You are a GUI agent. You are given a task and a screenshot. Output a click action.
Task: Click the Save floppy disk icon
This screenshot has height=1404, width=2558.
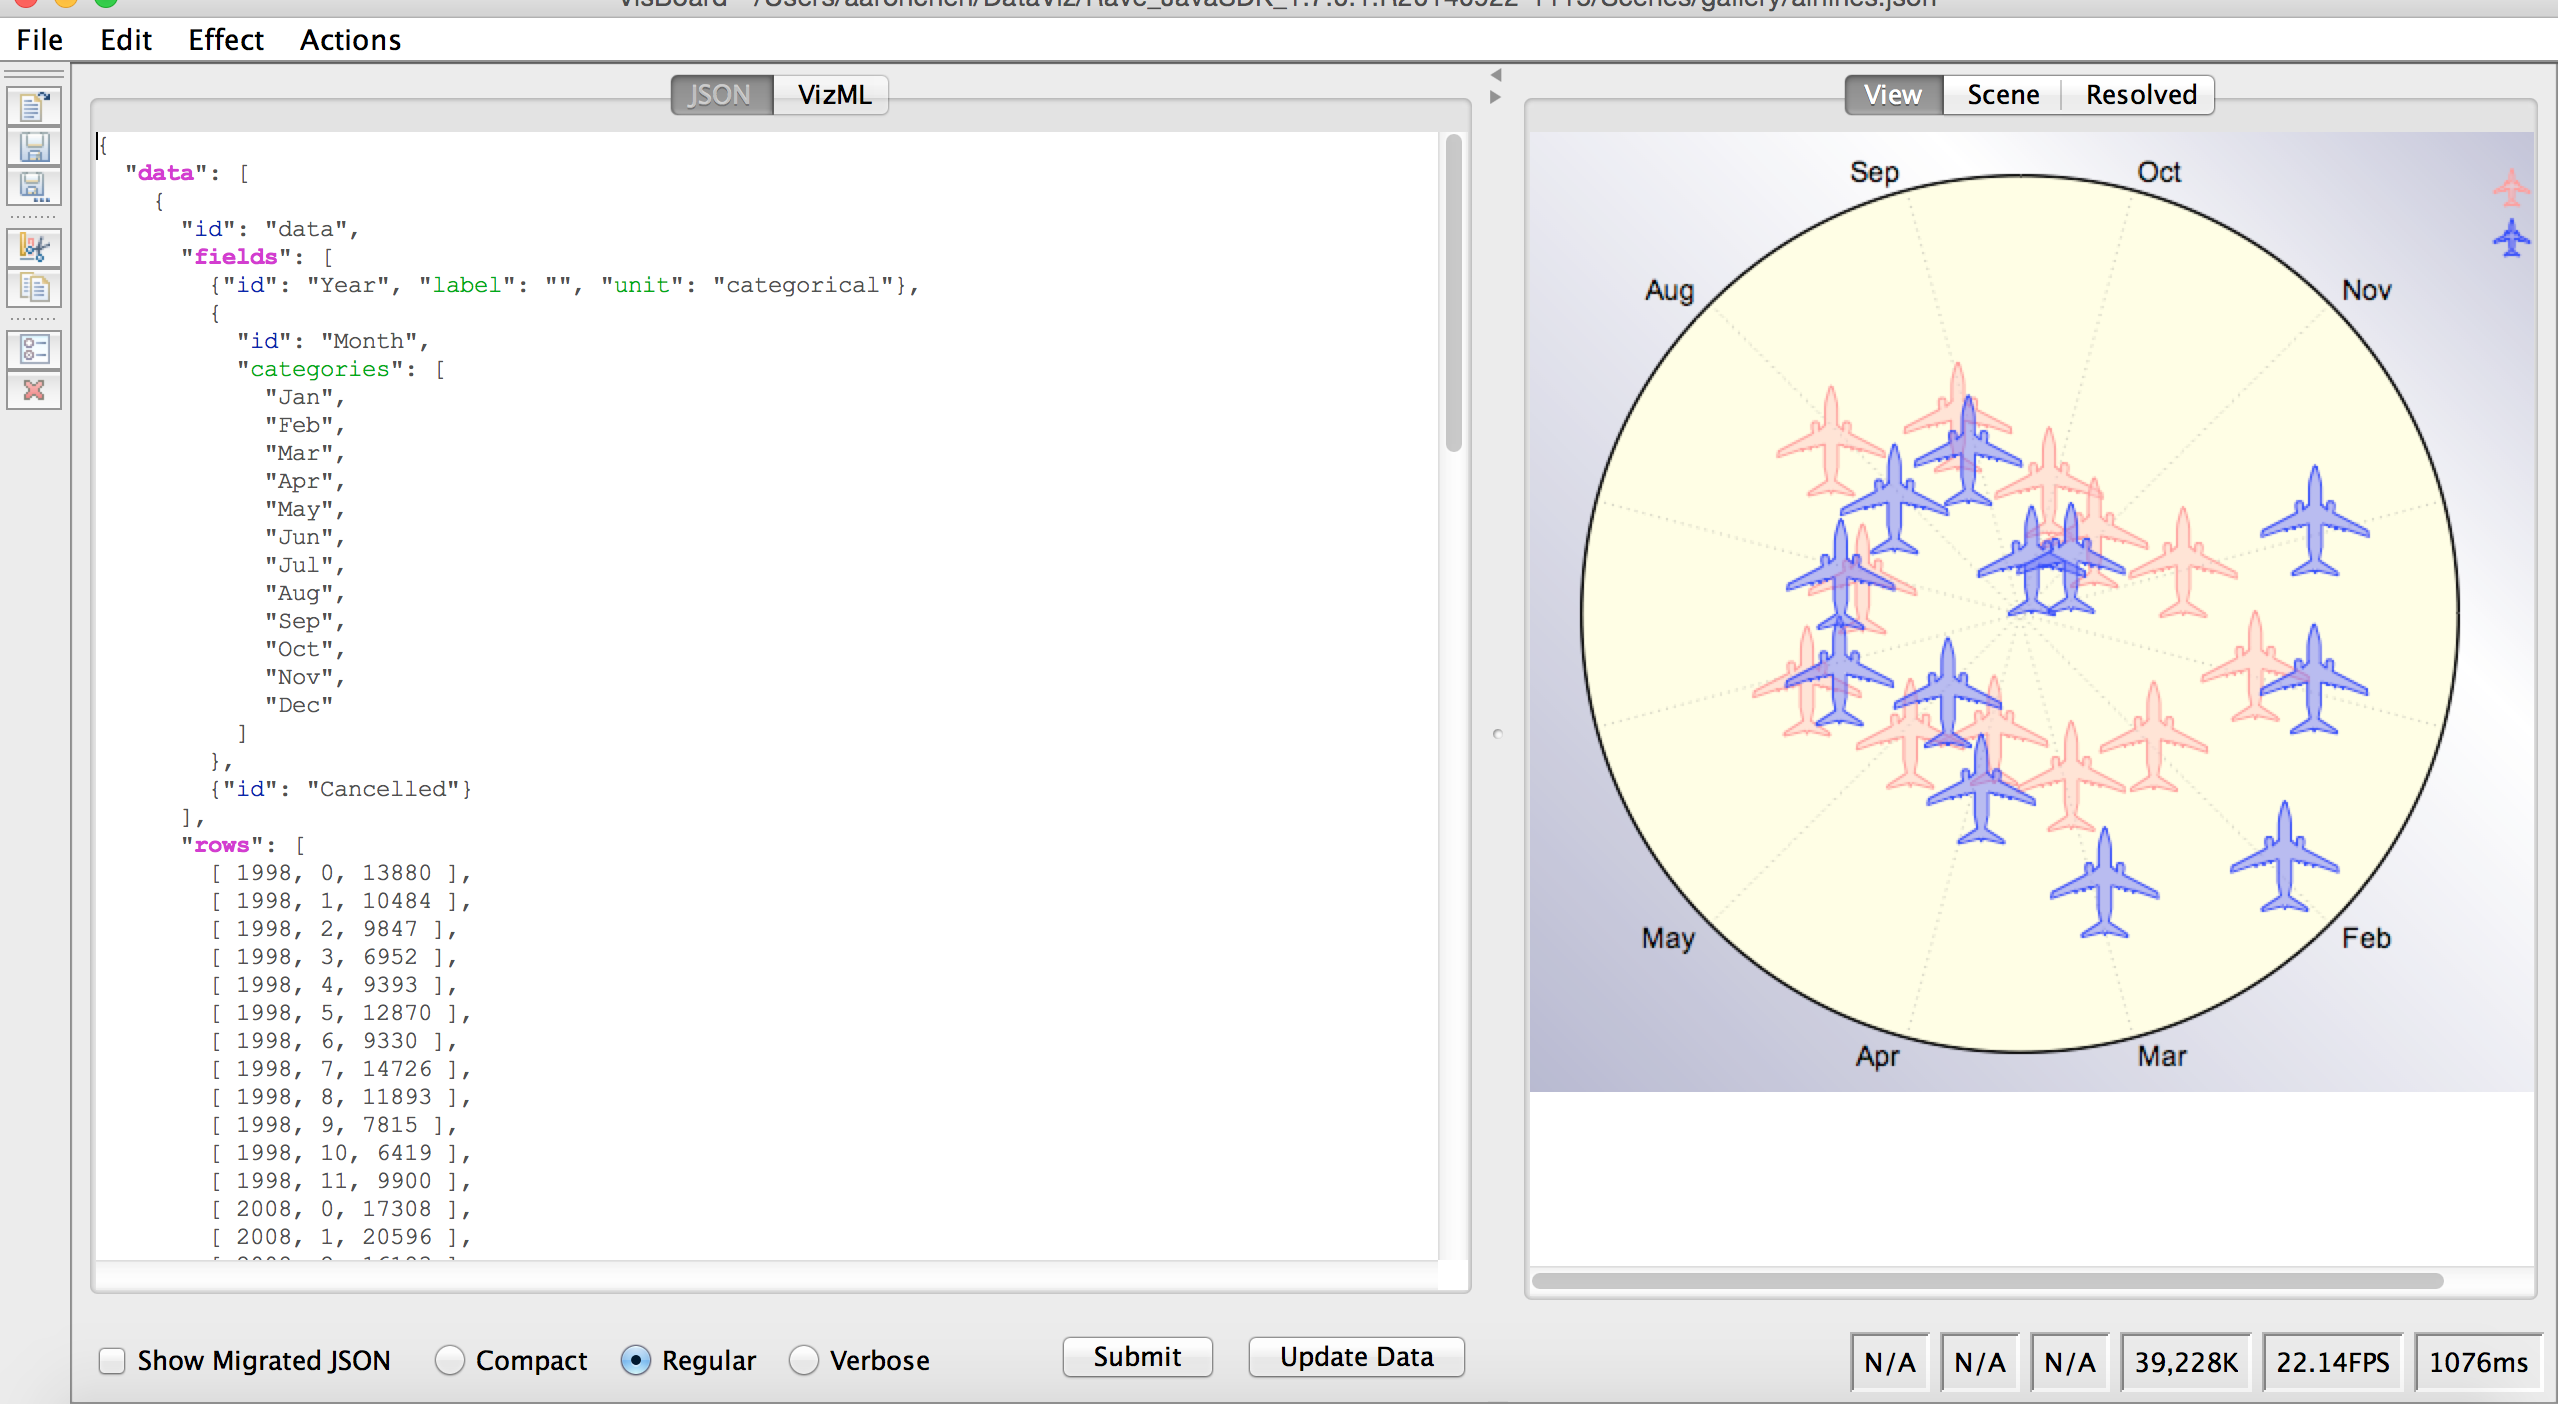coord(34,147)
